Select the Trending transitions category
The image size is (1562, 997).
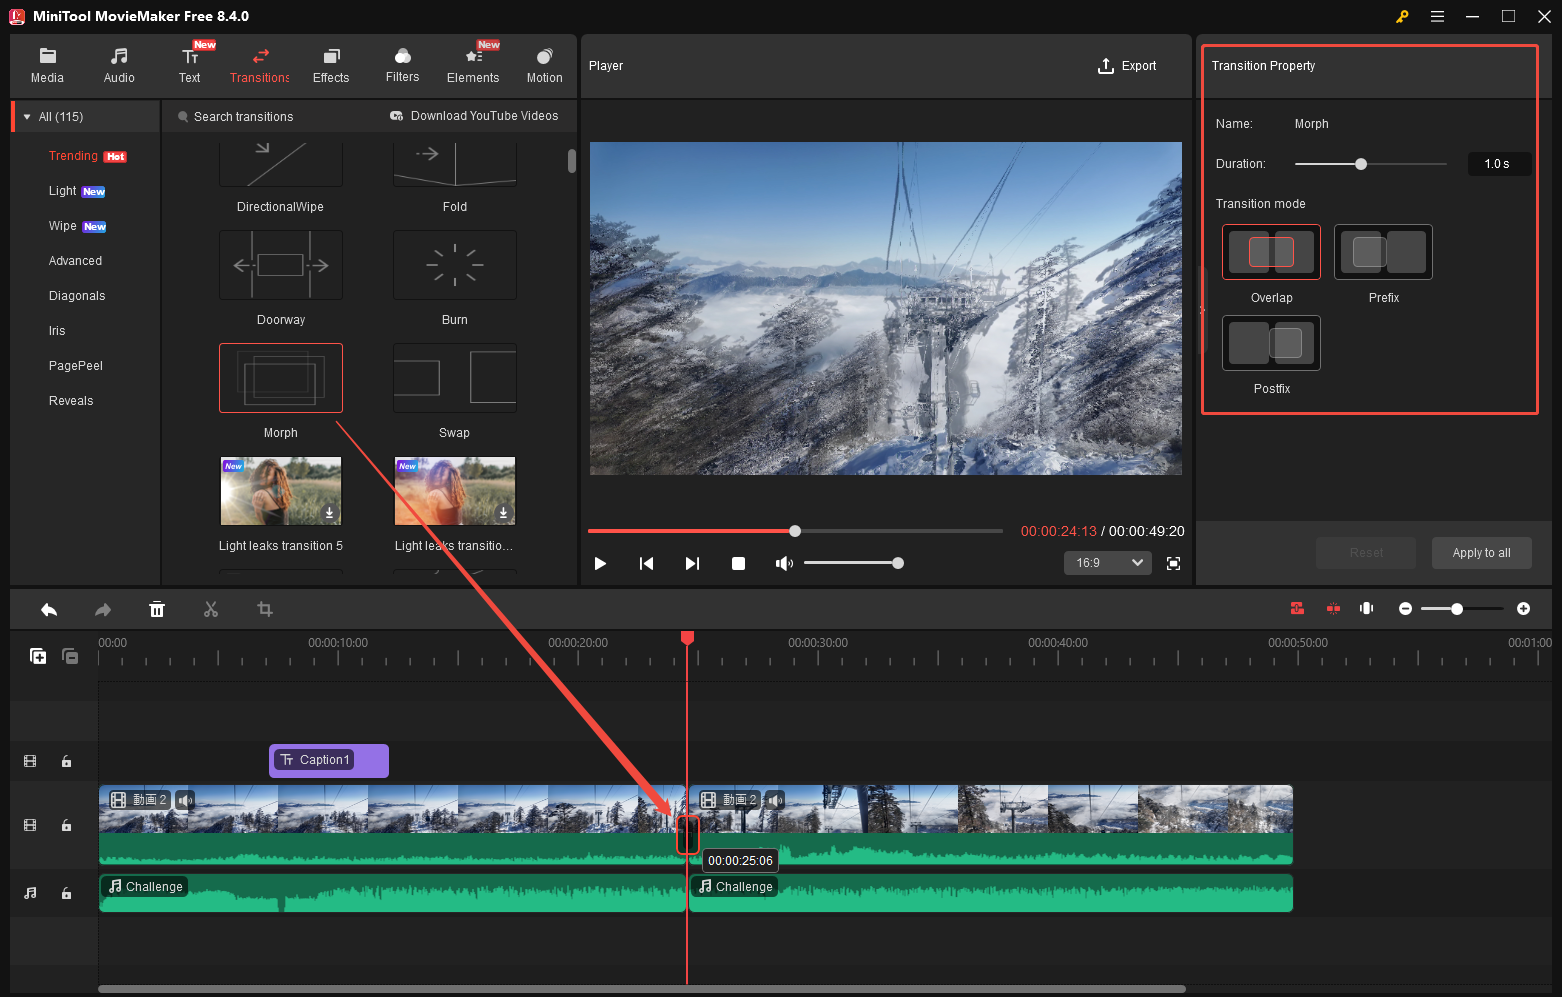73,156
